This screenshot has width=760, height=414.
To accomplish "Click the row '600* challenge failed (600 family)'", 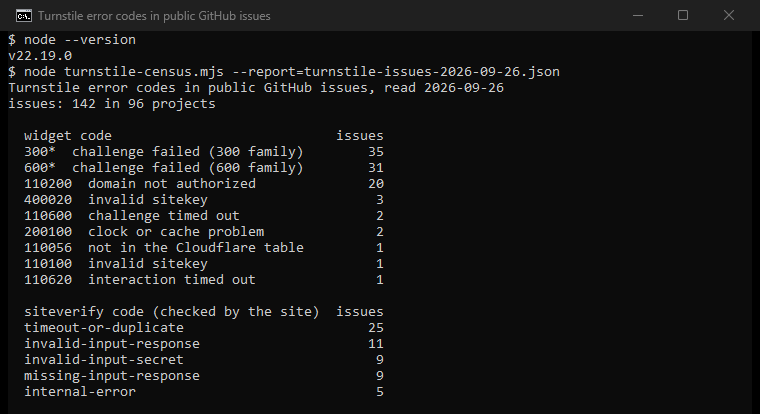I will (x=204, y=168).
